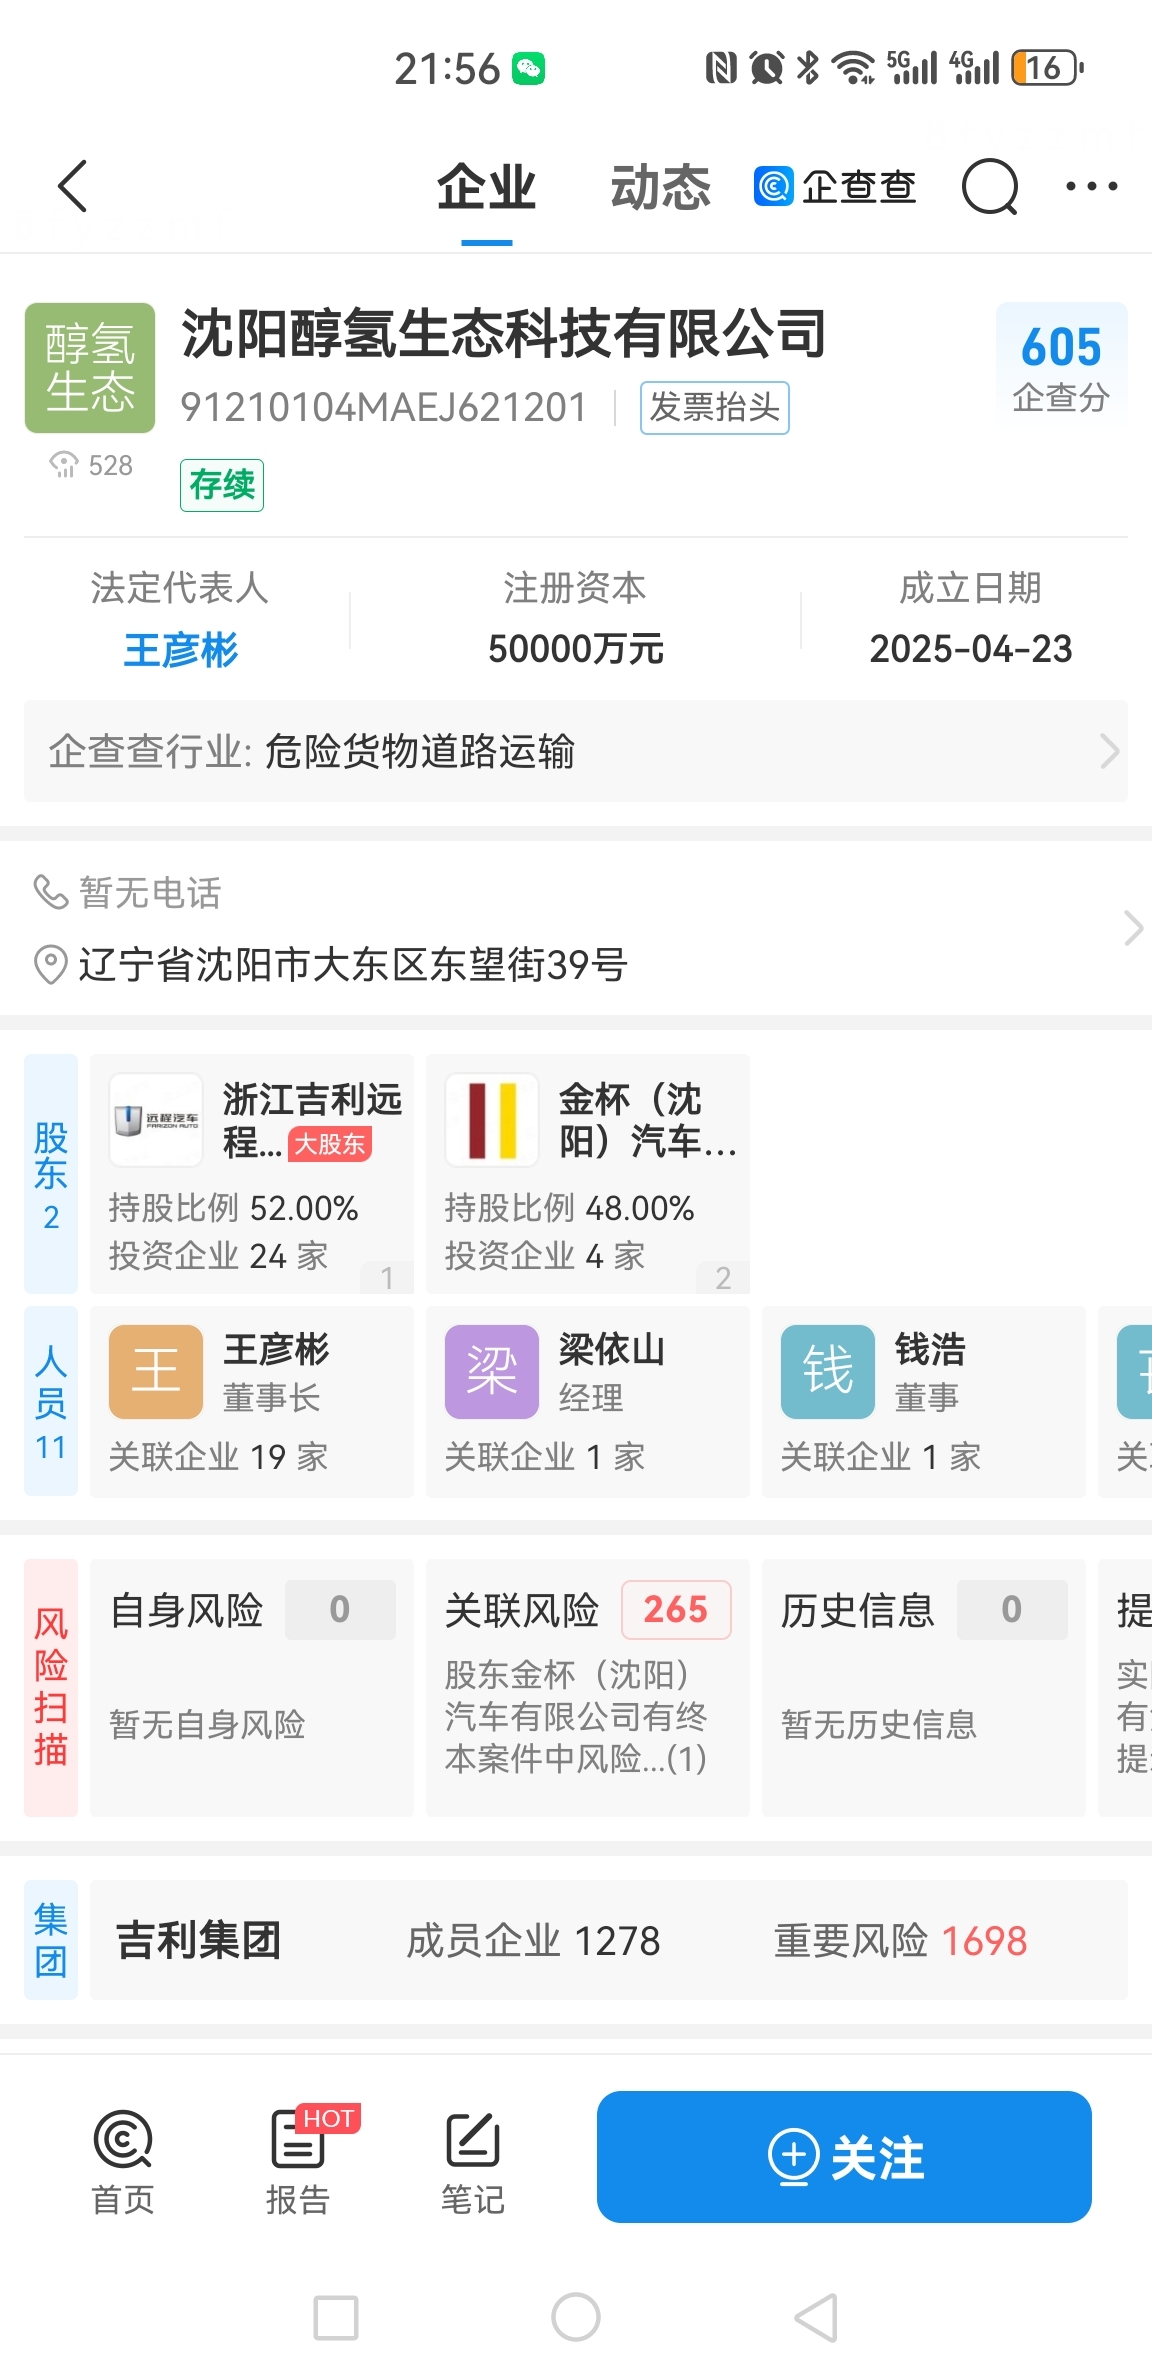Screen dimensions: 1152x2376
Task: Open 首页 home icon
Action: pos(123,2162)
